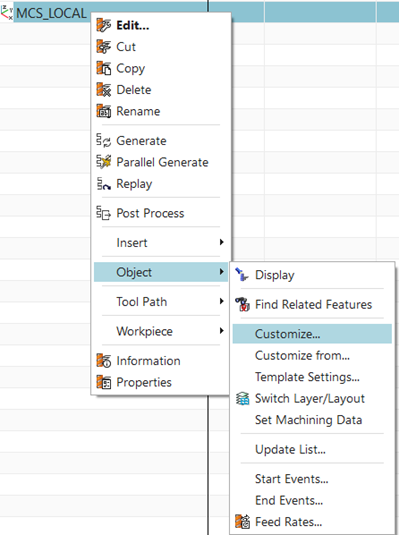Image resolution: width=399 pixels, height=535 pixels.
Task: Select Update List... option
Action: [312, 450]
